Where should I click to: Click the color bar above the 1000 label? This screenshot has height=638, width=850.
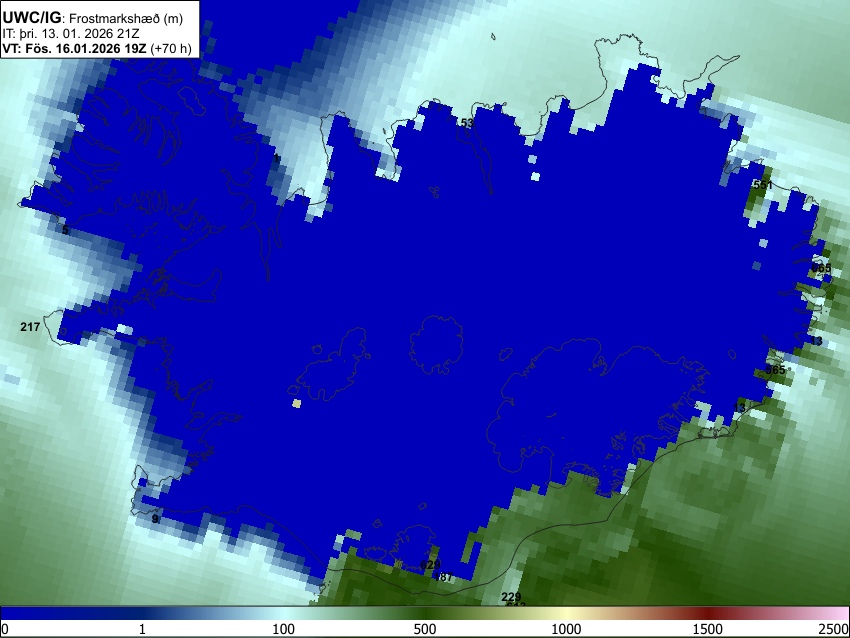(566, 614)
